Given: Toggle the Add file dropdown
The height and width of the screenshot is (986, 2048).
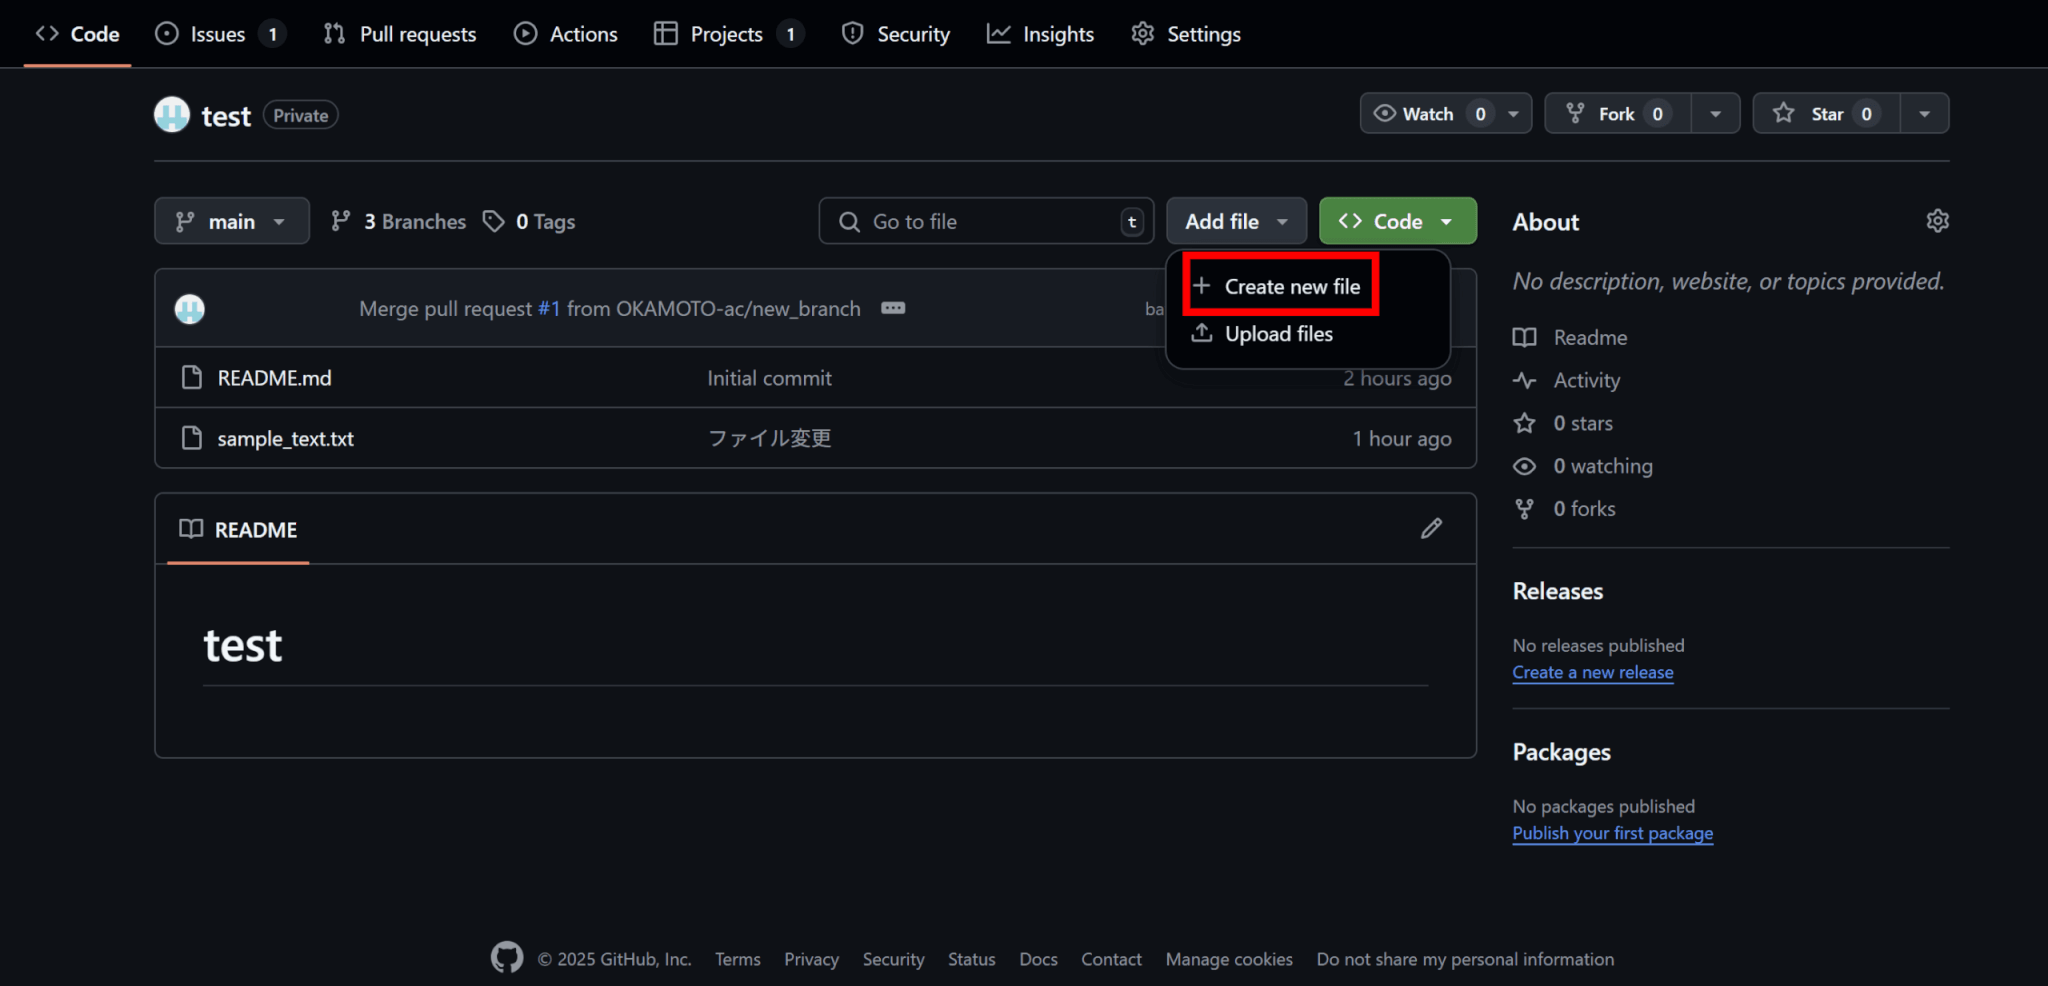Looking at the screenshot, I should tap(1236, 221).
